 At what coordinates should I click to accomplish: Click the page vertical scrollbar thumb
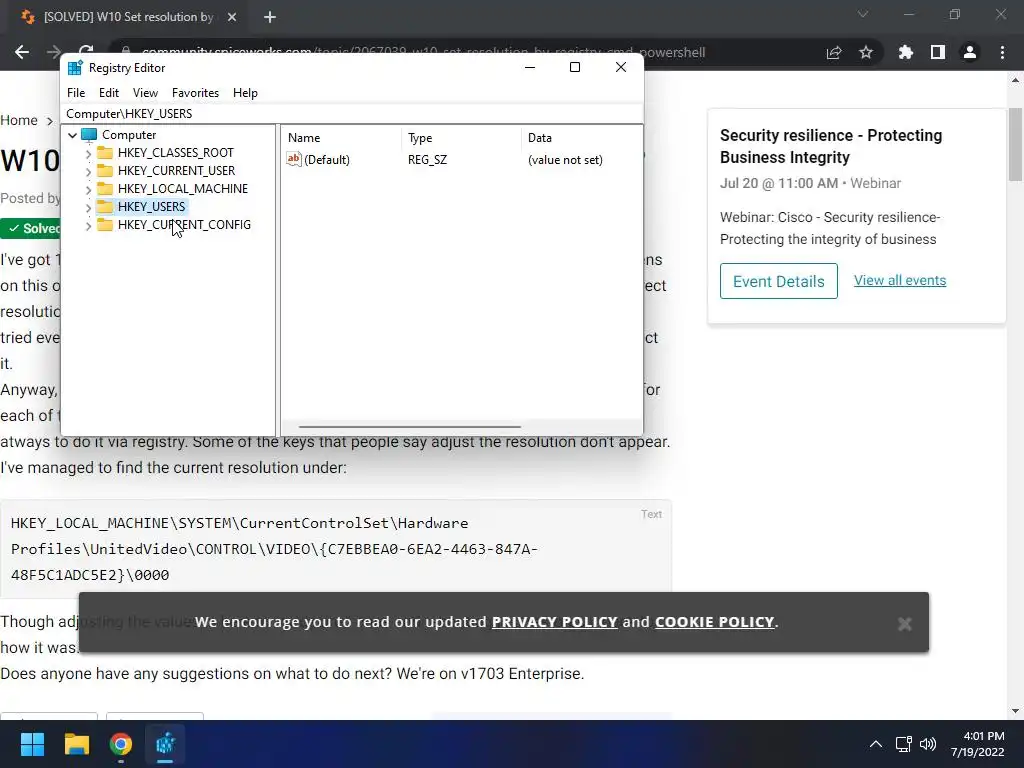coord(1015,145)
